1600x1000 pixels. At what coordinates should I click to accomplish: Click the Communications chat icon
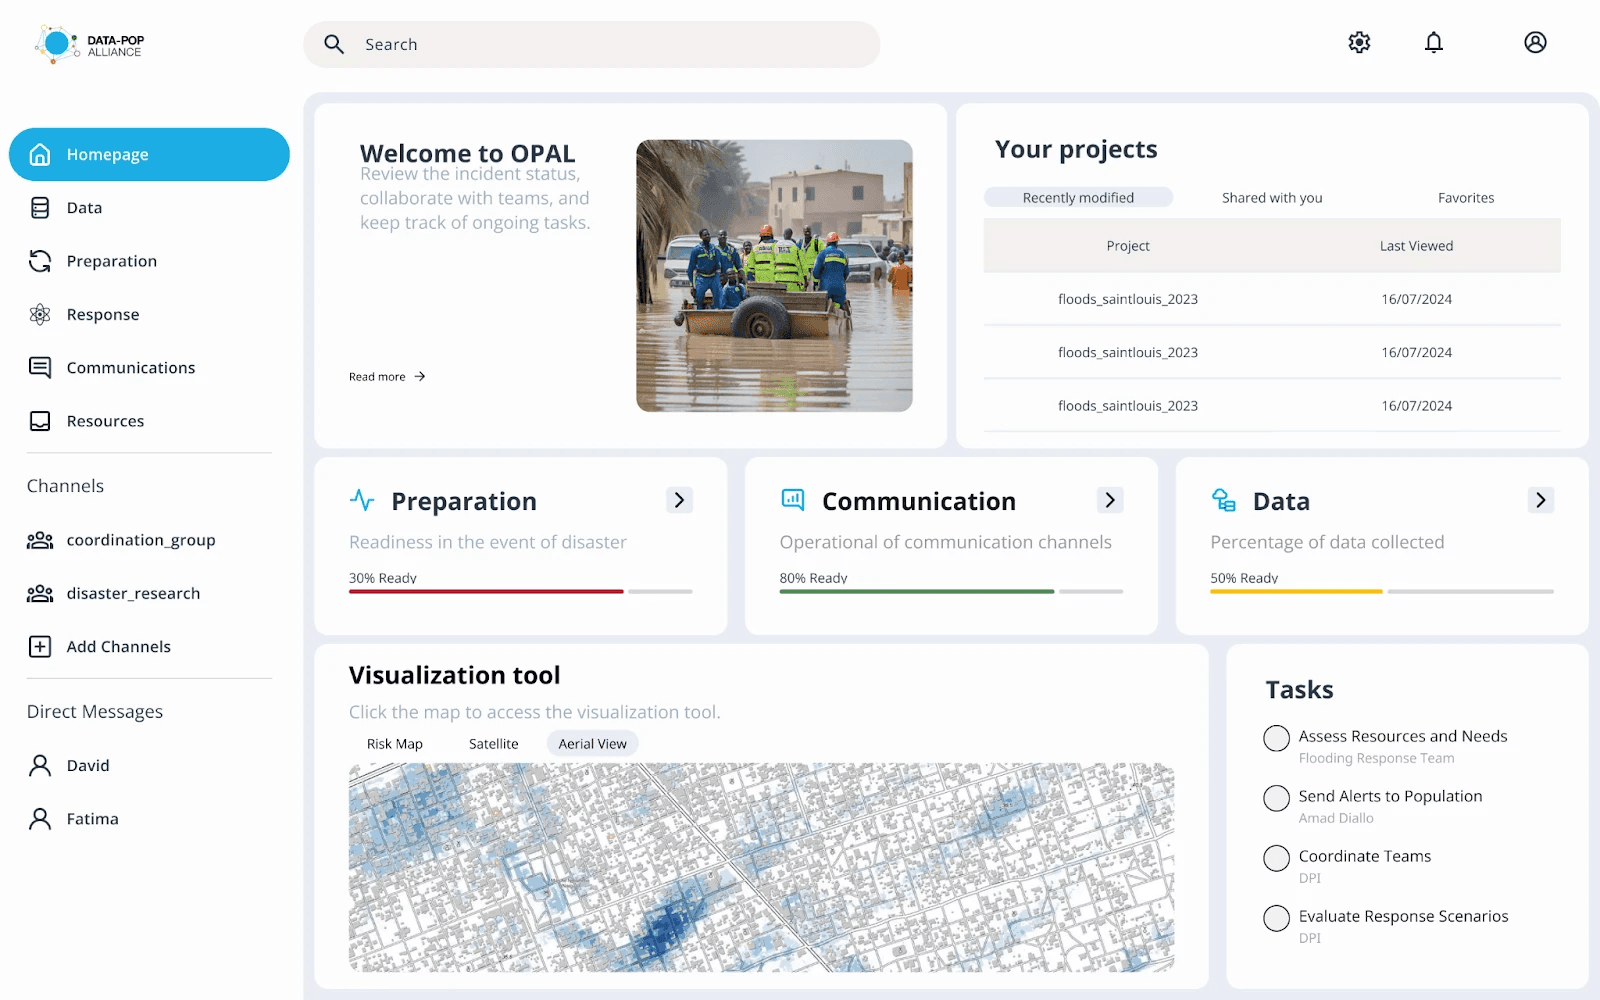40,367
